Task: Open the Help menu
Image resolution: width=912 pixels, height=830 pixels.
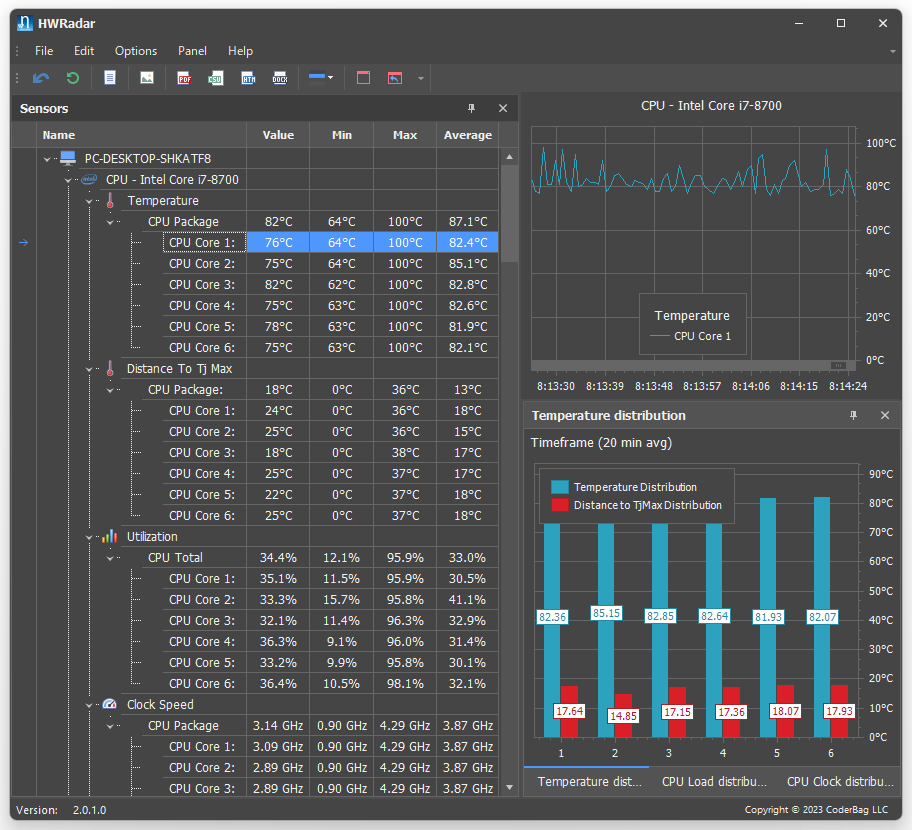Action: click(x=240, y=51)
